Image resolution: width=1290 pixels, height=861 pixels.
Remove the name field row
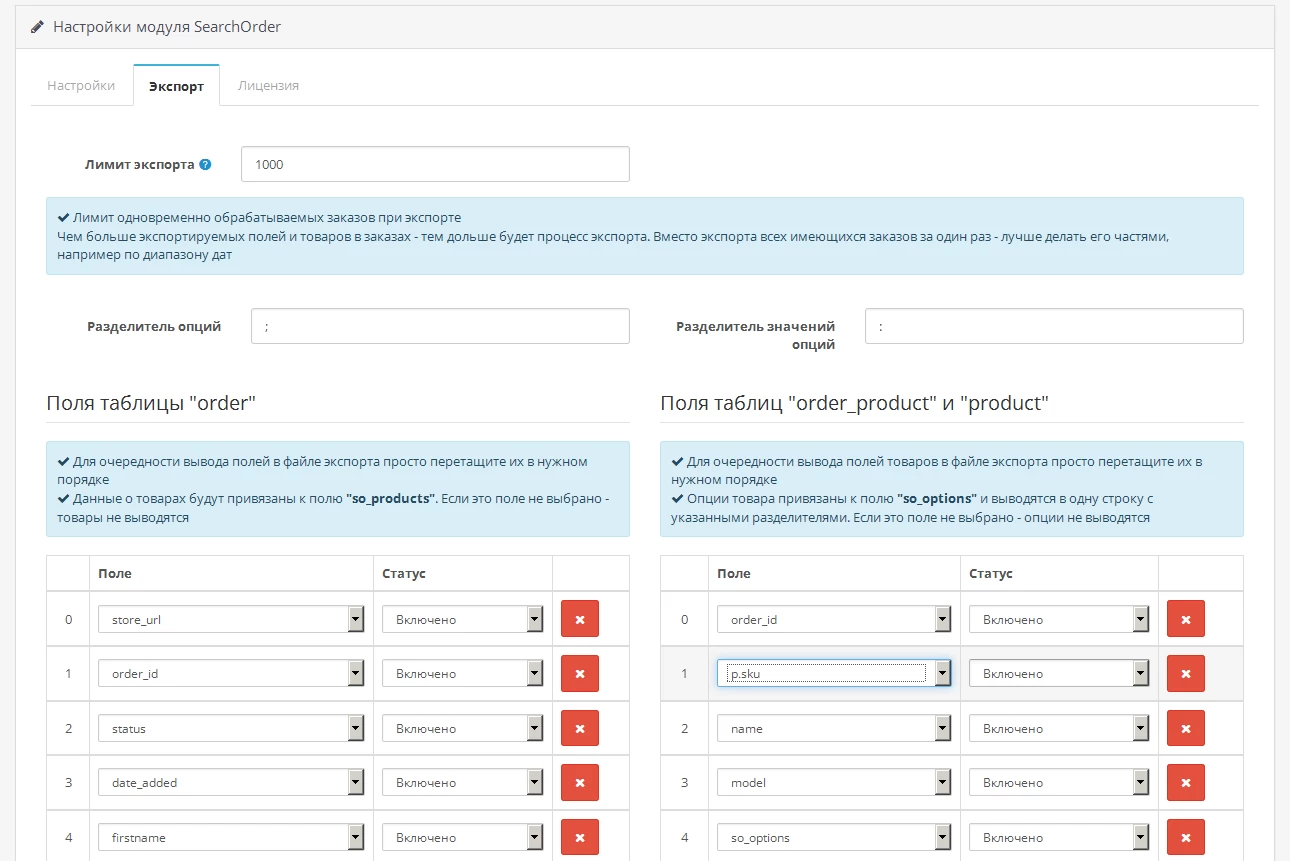1186,728
